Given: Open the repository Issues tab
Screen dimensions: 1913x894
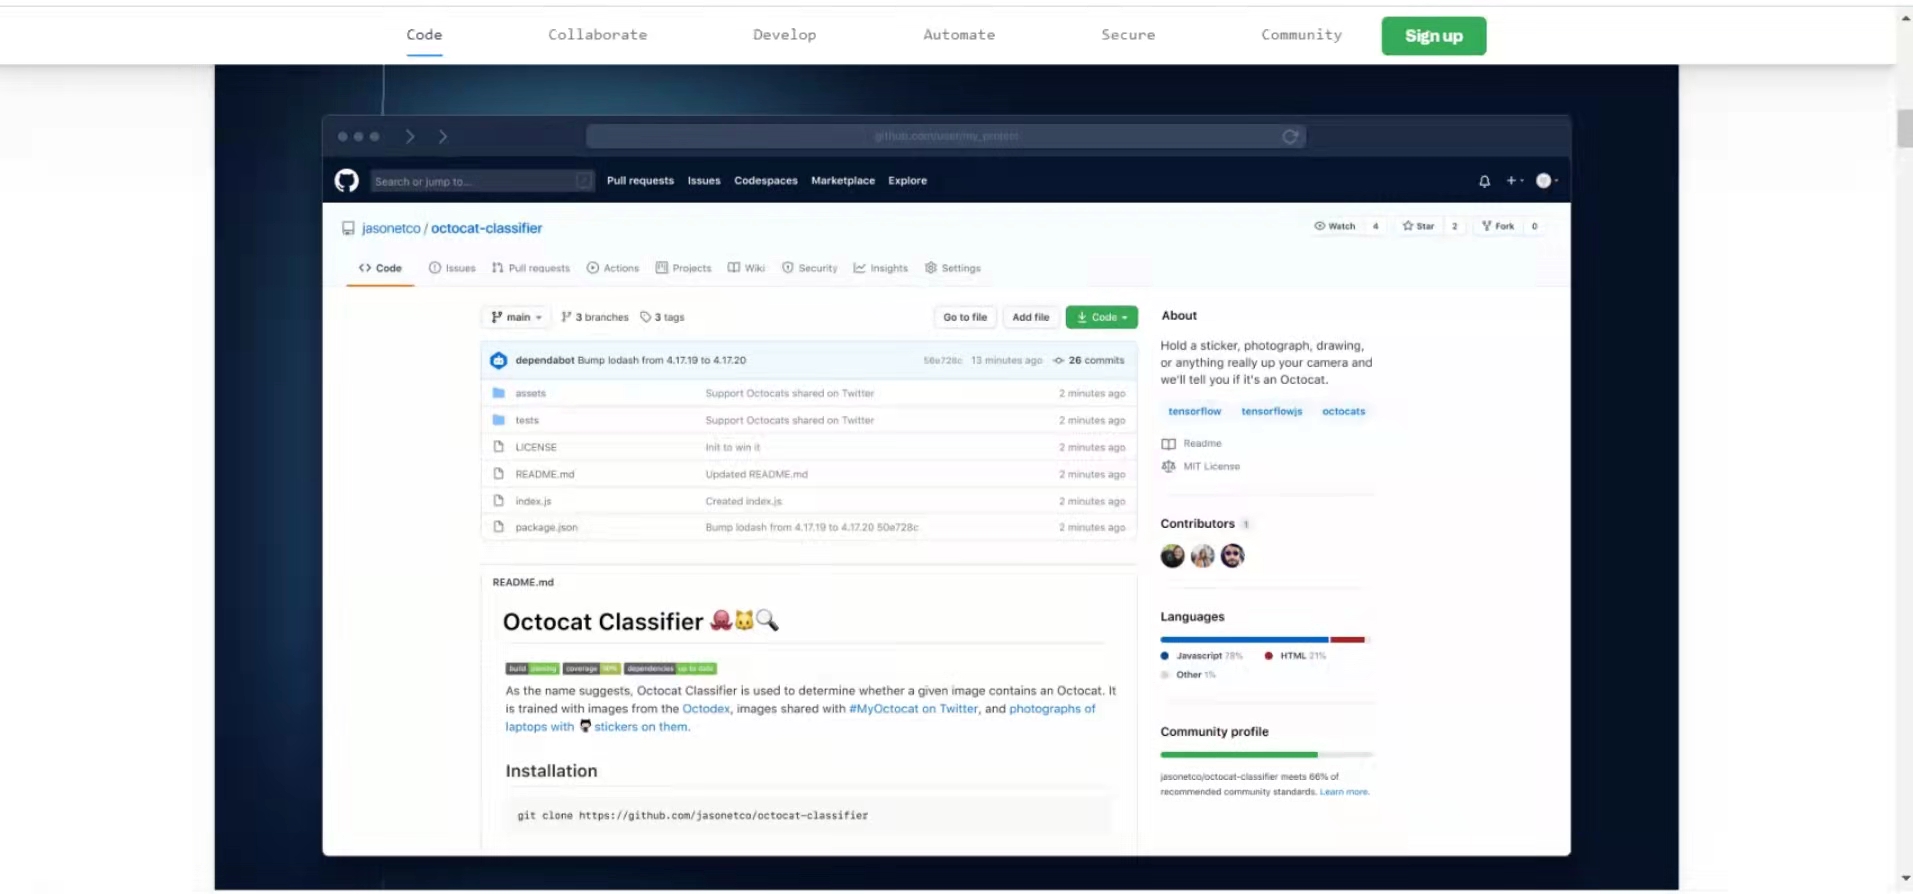Looking at the screenshot, I should pyautogui.click(x=452, y=268).
